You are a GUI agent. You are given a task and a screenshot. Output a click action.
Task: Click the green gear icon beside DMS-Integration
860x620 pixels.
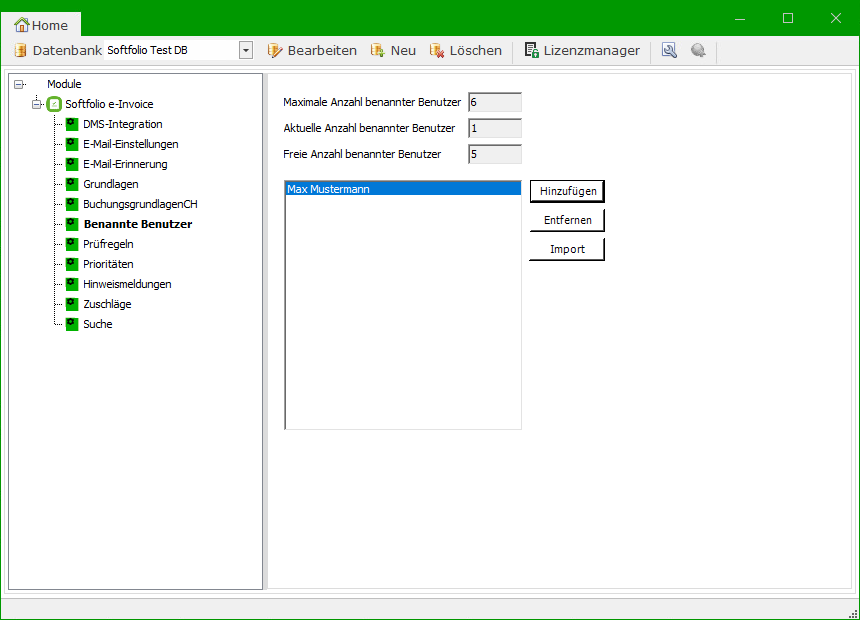72,124
